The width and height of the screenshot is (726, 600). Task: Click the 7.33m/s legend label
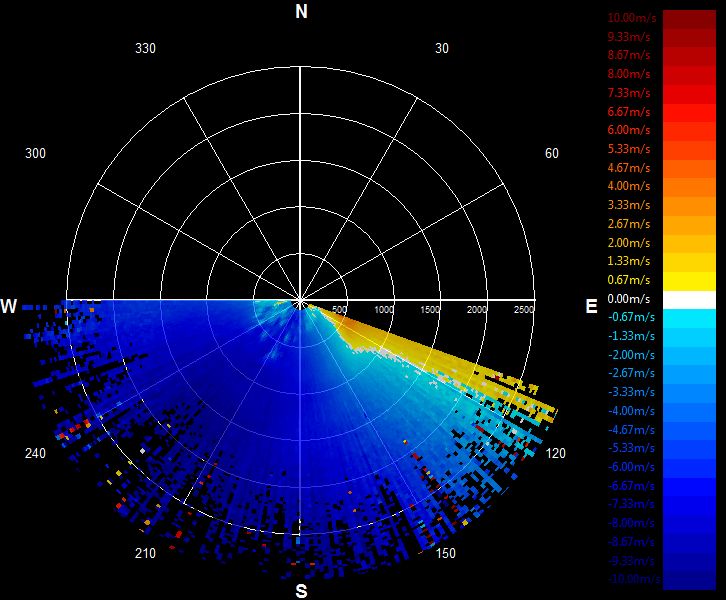[629, 93]
